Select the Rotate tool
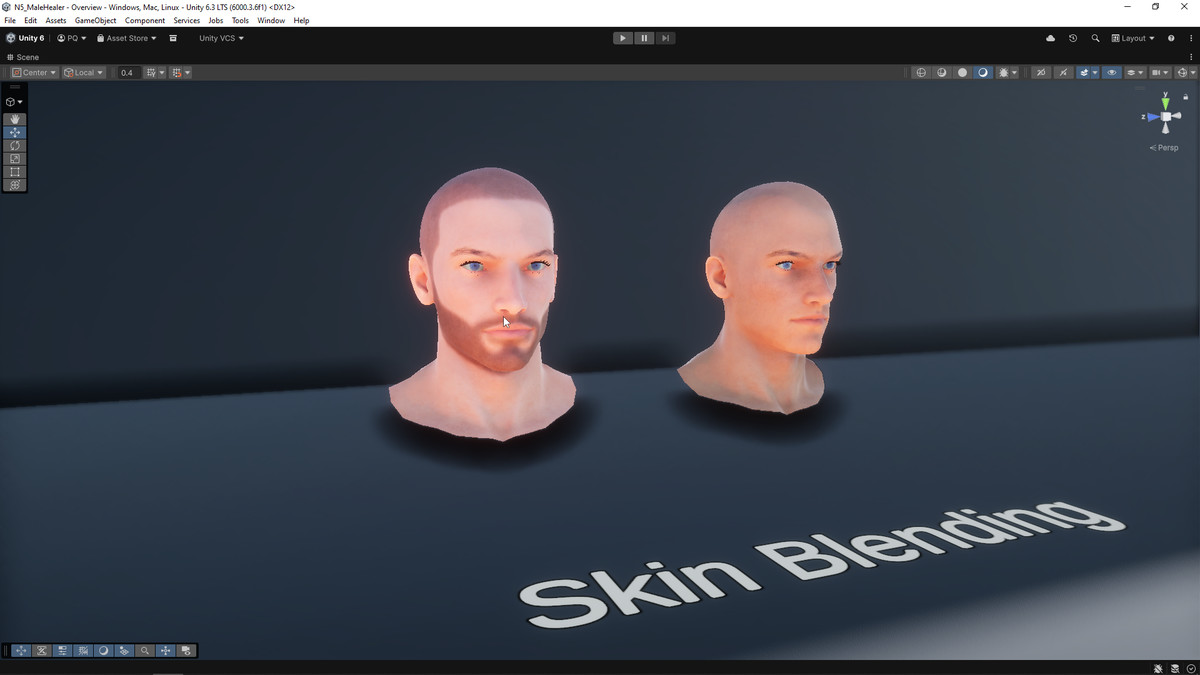1200x675 pixels. 15,146
